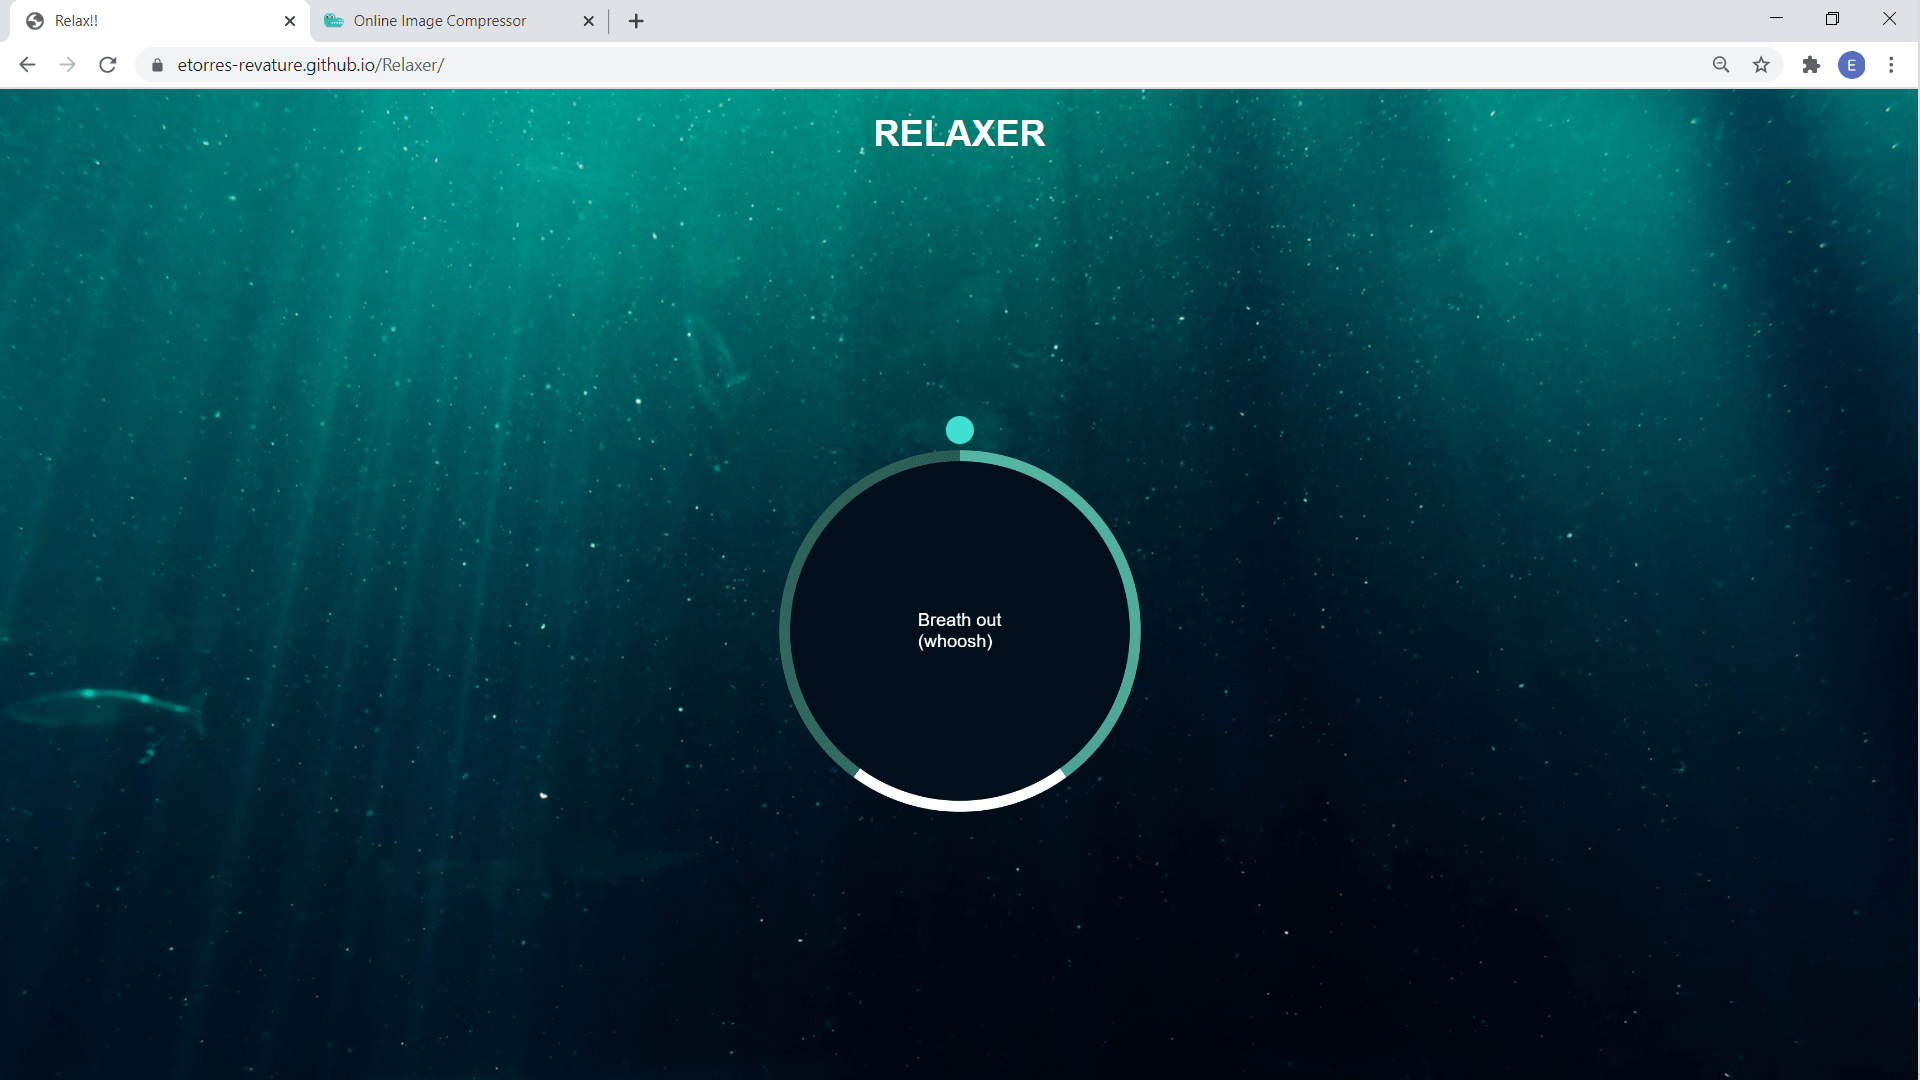Open a new tab

(x=636, y=21)
